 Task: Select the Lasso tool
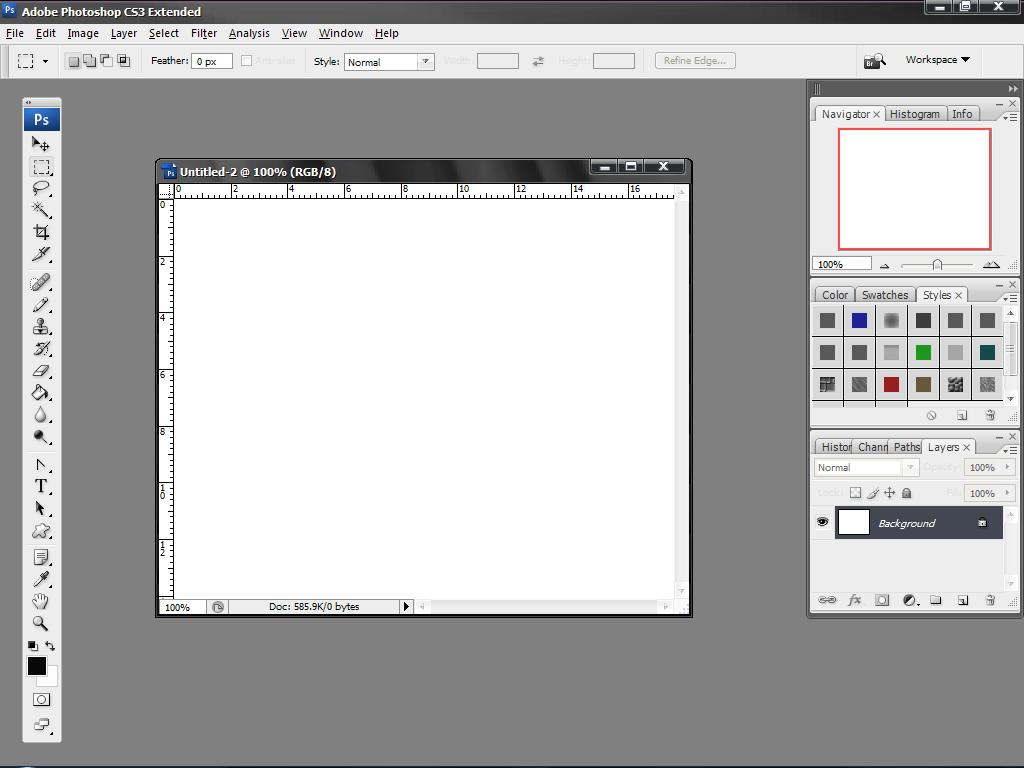coord(41,188)
